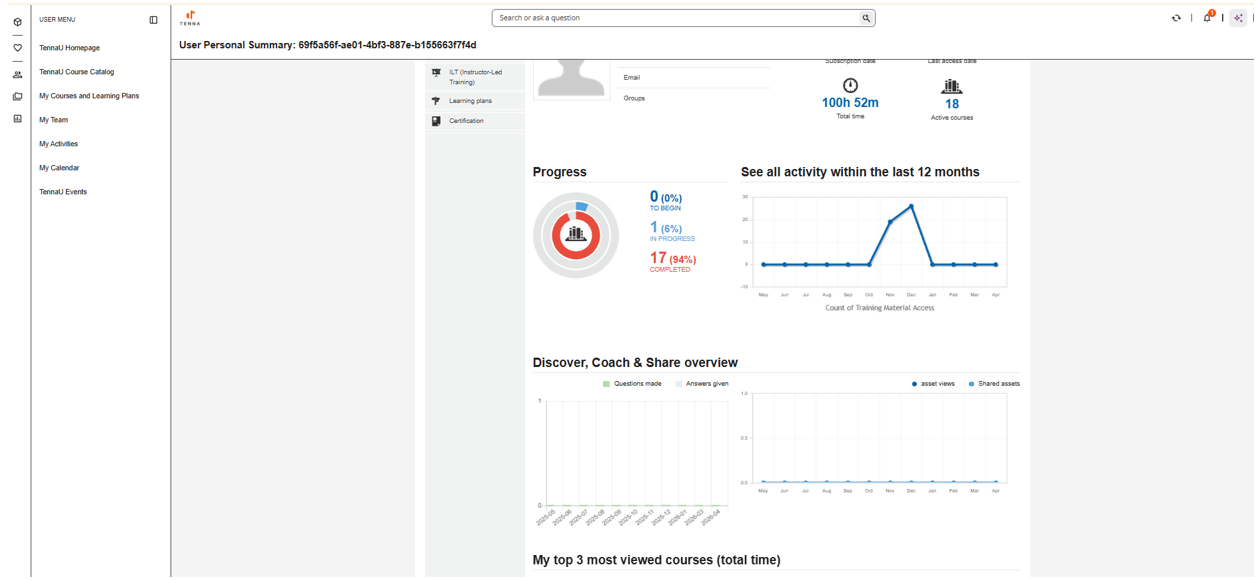
Task: Click the December peak point on activity chart
Action: (x=911, y=206)
